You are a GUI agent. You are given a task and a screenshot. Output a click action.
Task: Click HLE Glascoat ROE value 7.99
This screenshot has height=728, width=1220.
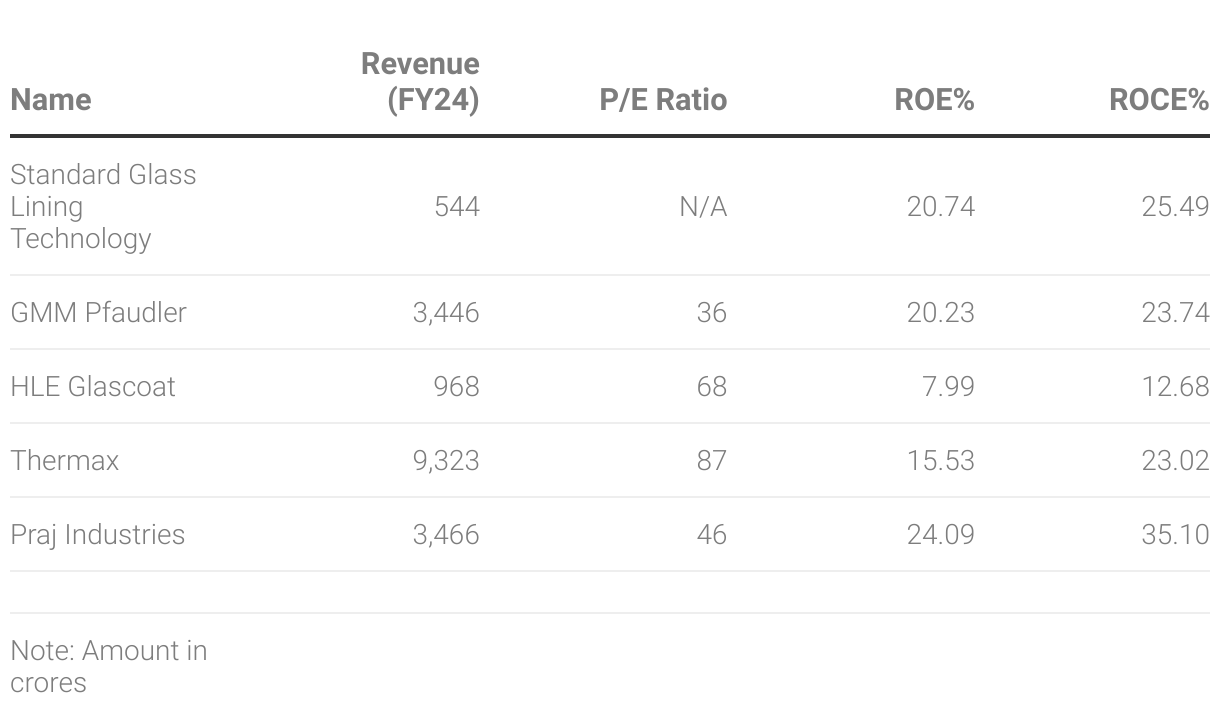tap(948, 387)
